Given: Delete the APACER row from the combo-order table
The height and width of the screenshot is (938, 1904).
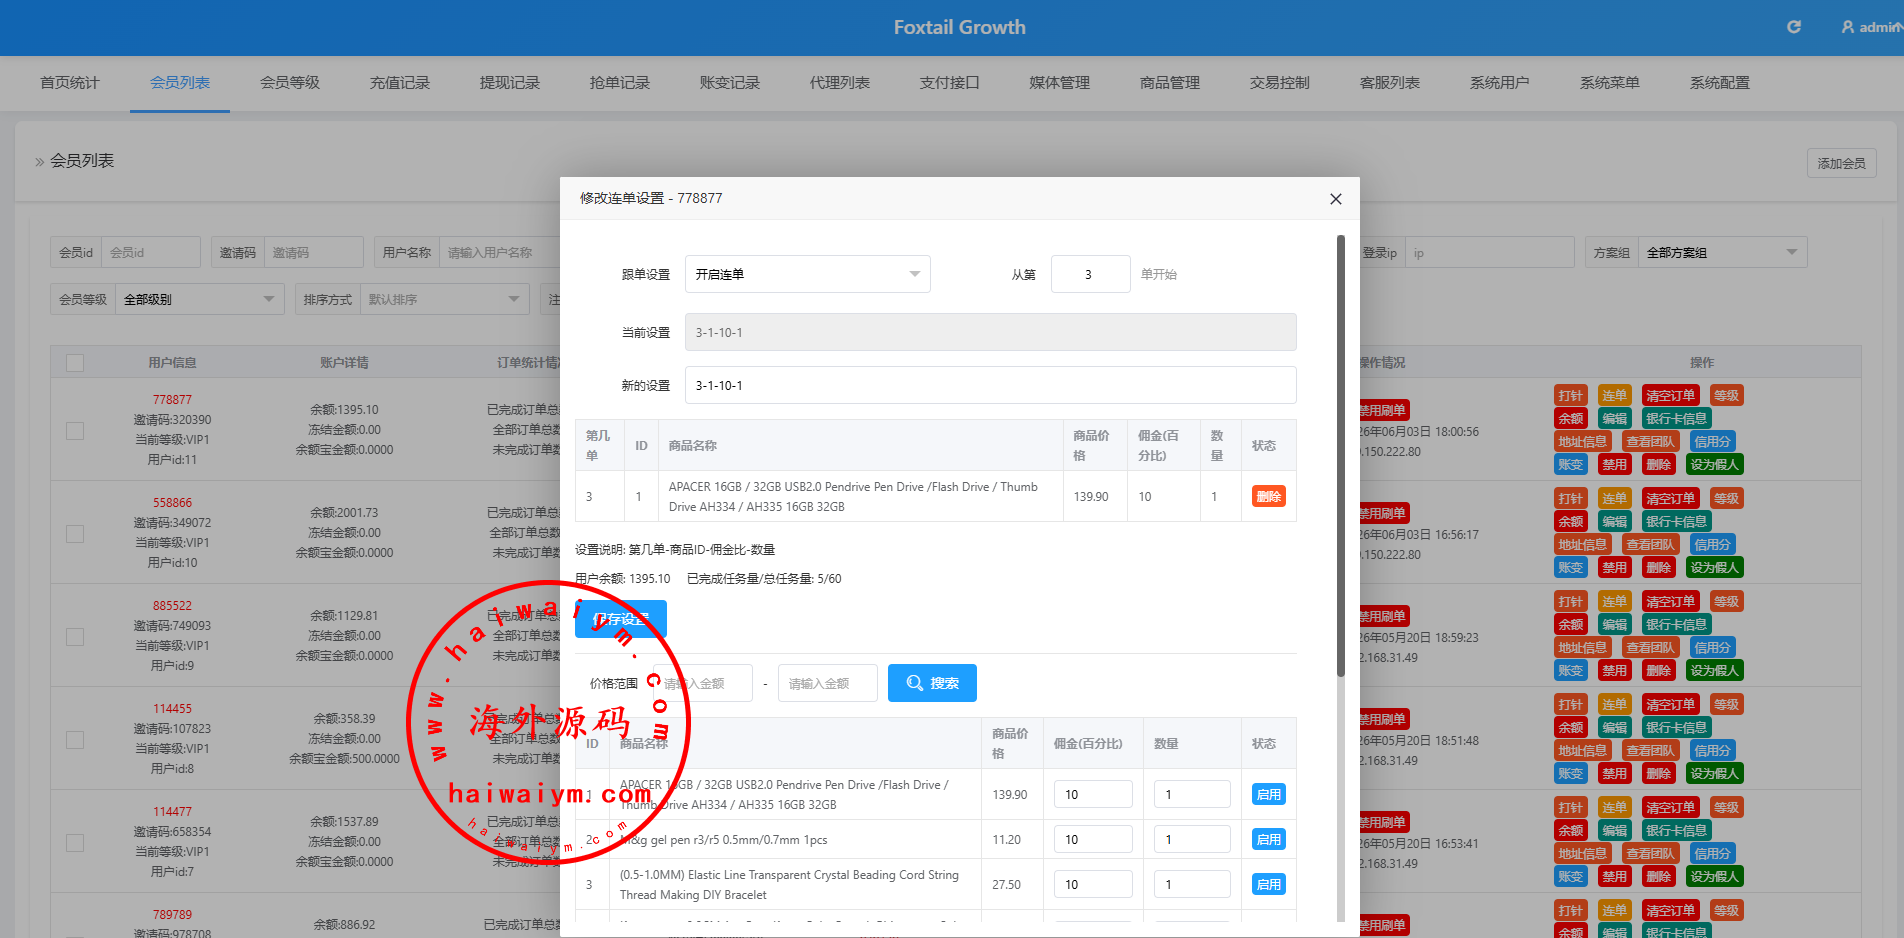Looking at the screenshot, I should [1269, 497].
